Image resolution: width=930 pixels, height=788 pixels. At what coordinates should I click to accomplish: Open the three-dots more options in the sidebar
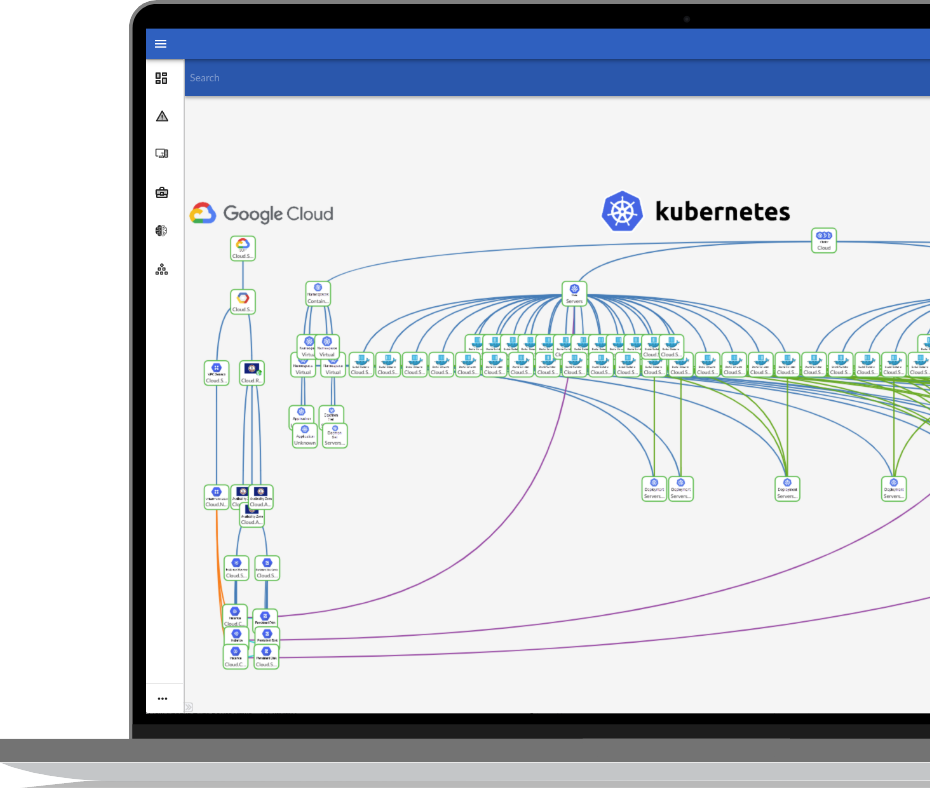tap(163, 698)
